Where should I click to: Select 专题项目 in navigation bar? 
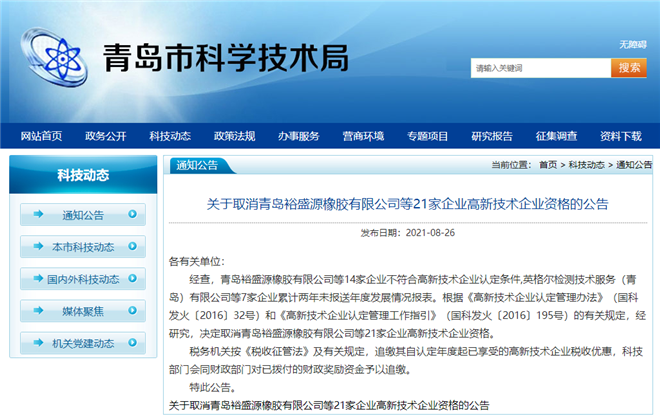(428, 136)
